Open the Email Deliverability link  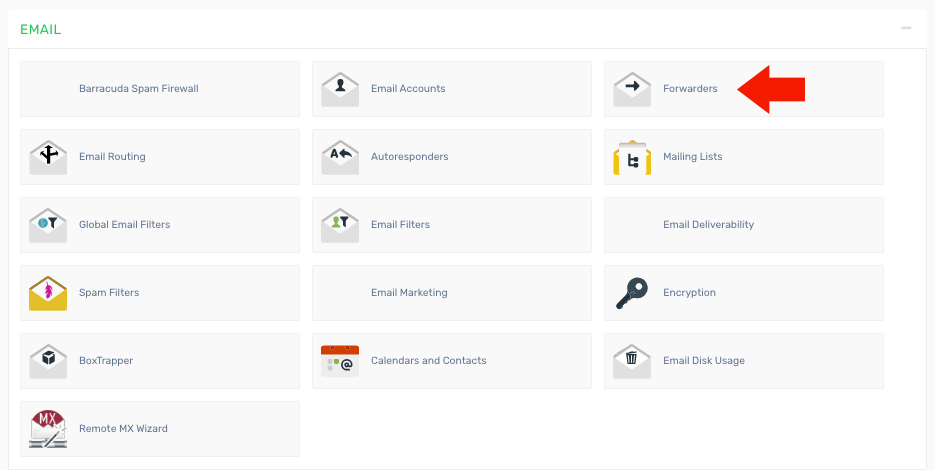point(708,225)
